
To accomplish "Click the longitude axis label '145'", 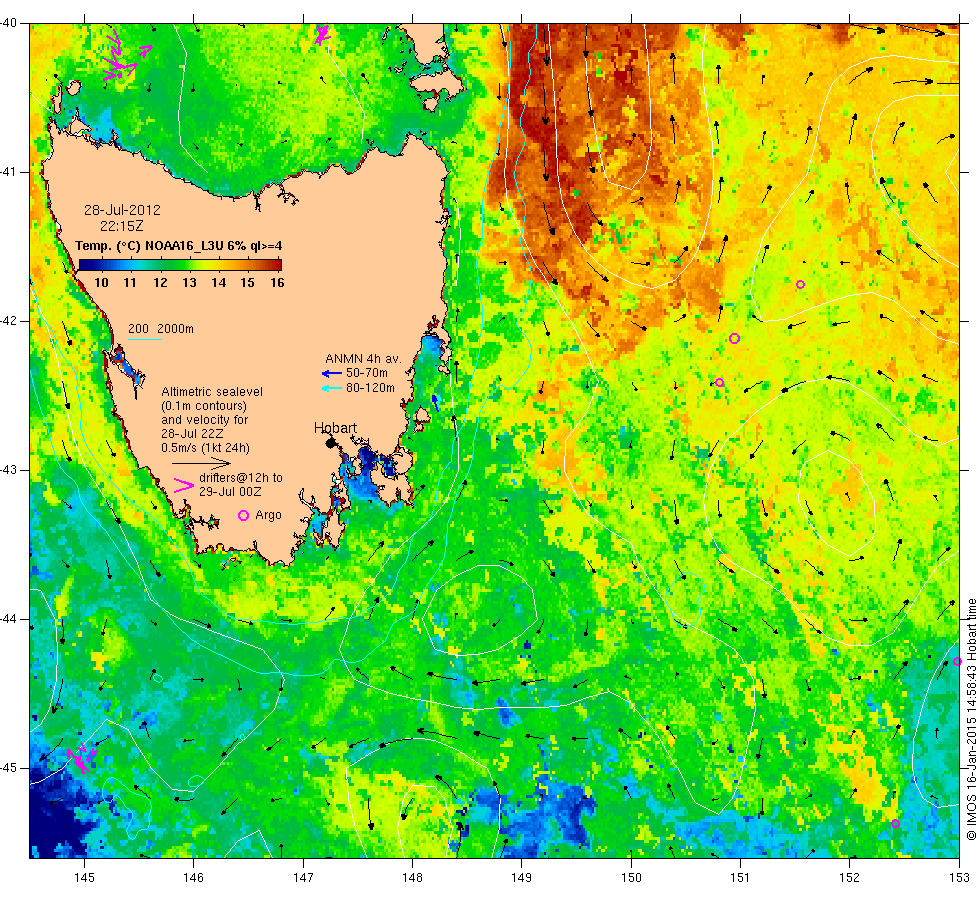I will 84,878.
